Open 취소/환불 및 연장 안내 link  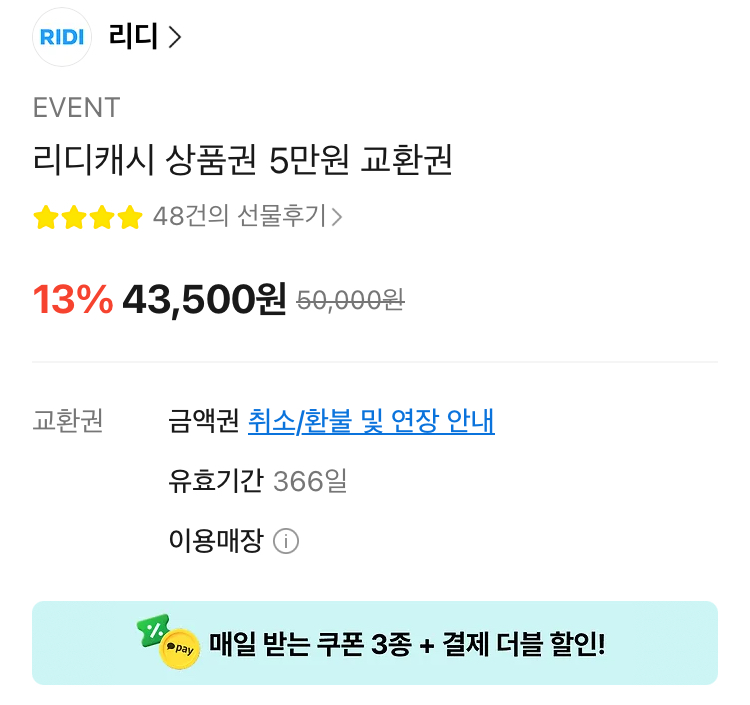point(371,422)
